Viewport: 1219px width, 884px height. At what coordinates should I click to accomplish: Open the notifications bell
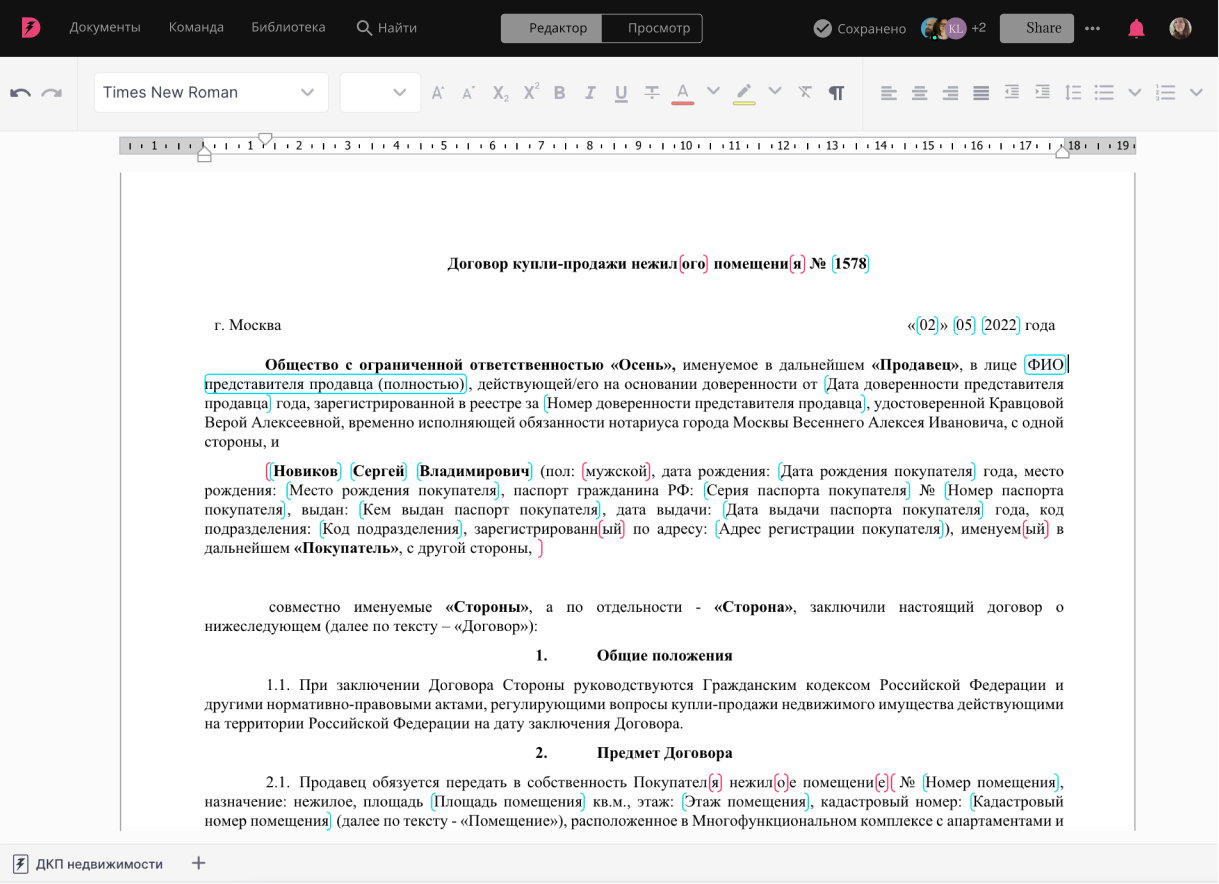pos(1135,28)
